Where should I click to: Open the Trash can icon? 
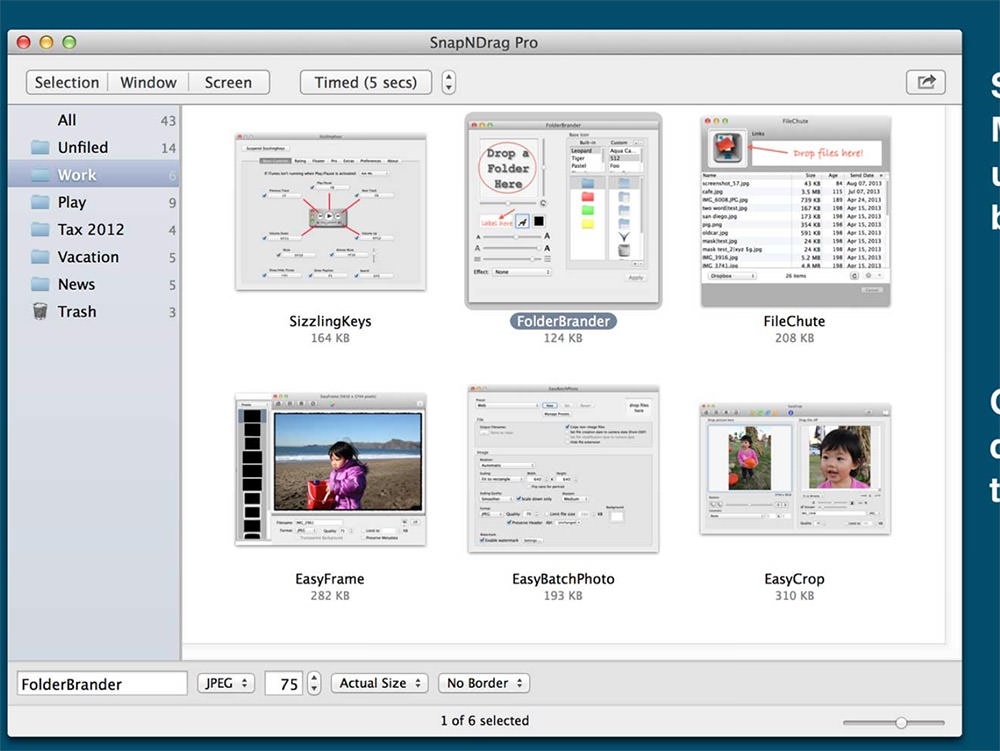tap(40, 311)
